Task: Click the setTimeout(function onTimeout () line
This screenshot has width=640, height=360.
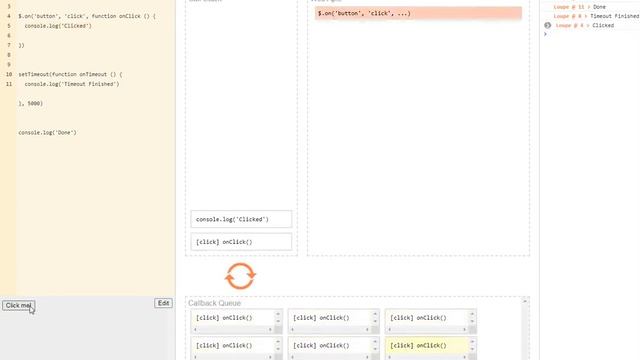Action: click(x=70, y=74)
